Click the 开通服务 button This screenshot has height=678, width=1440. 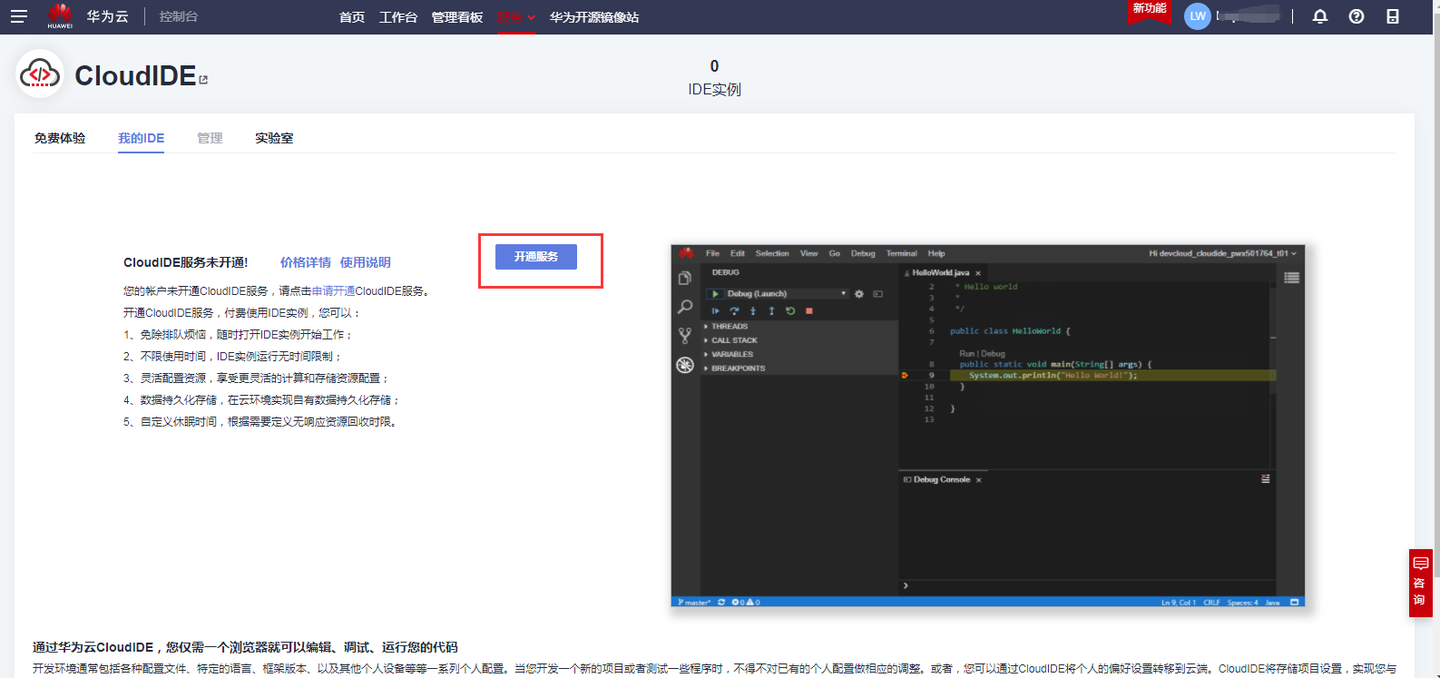(x=537, y=257)
